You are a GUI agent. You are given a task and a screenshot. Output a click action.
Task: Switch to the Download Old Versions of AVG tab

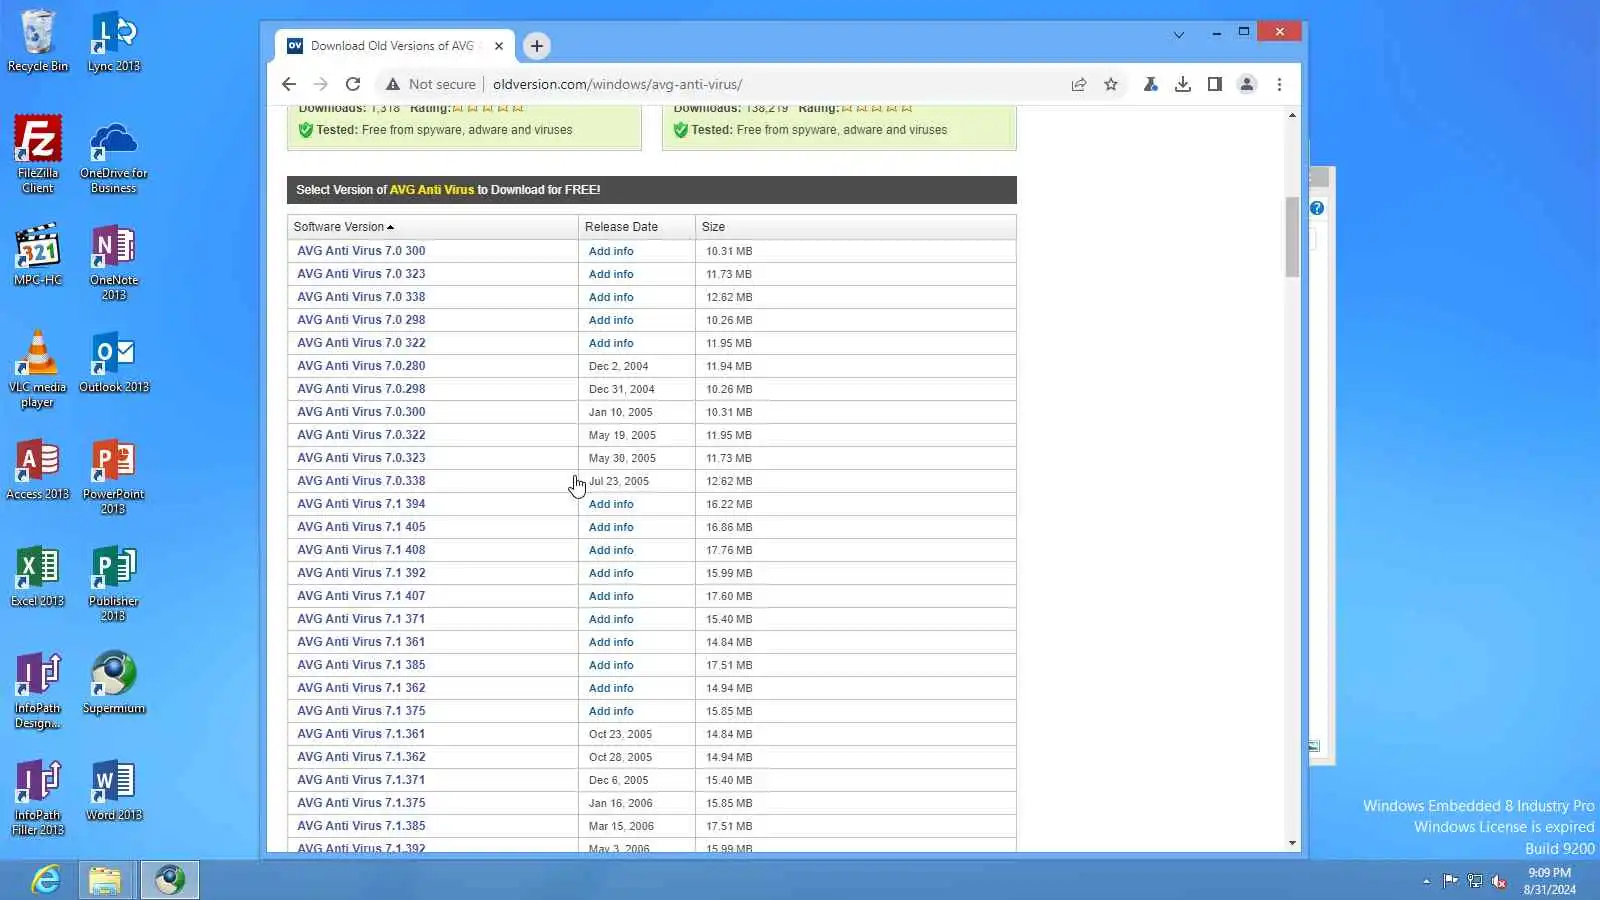[392, 46]
